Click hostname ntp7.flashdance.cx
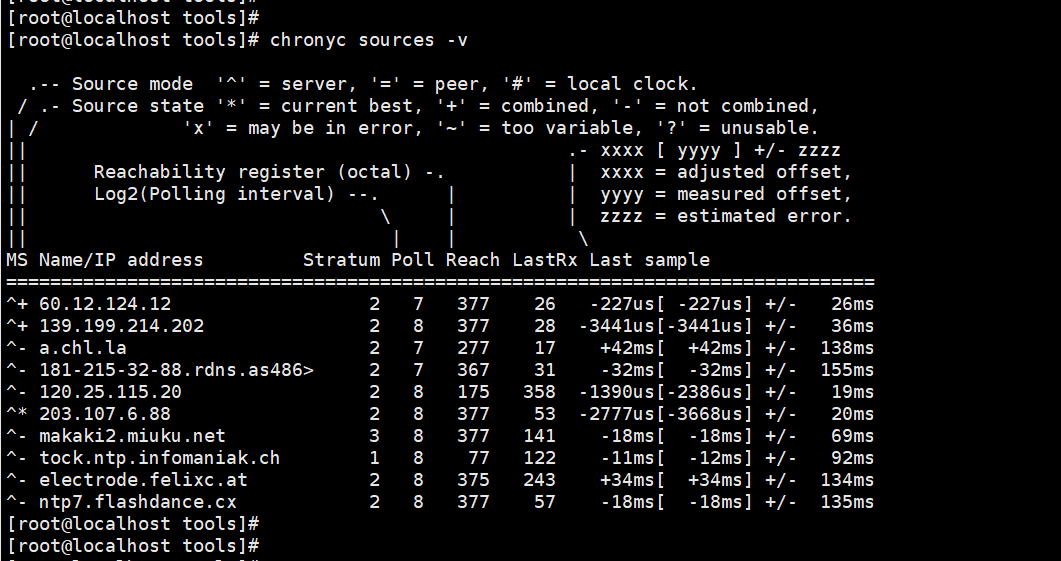Viewport: 1061px width, 561px height. pos(138,502)
